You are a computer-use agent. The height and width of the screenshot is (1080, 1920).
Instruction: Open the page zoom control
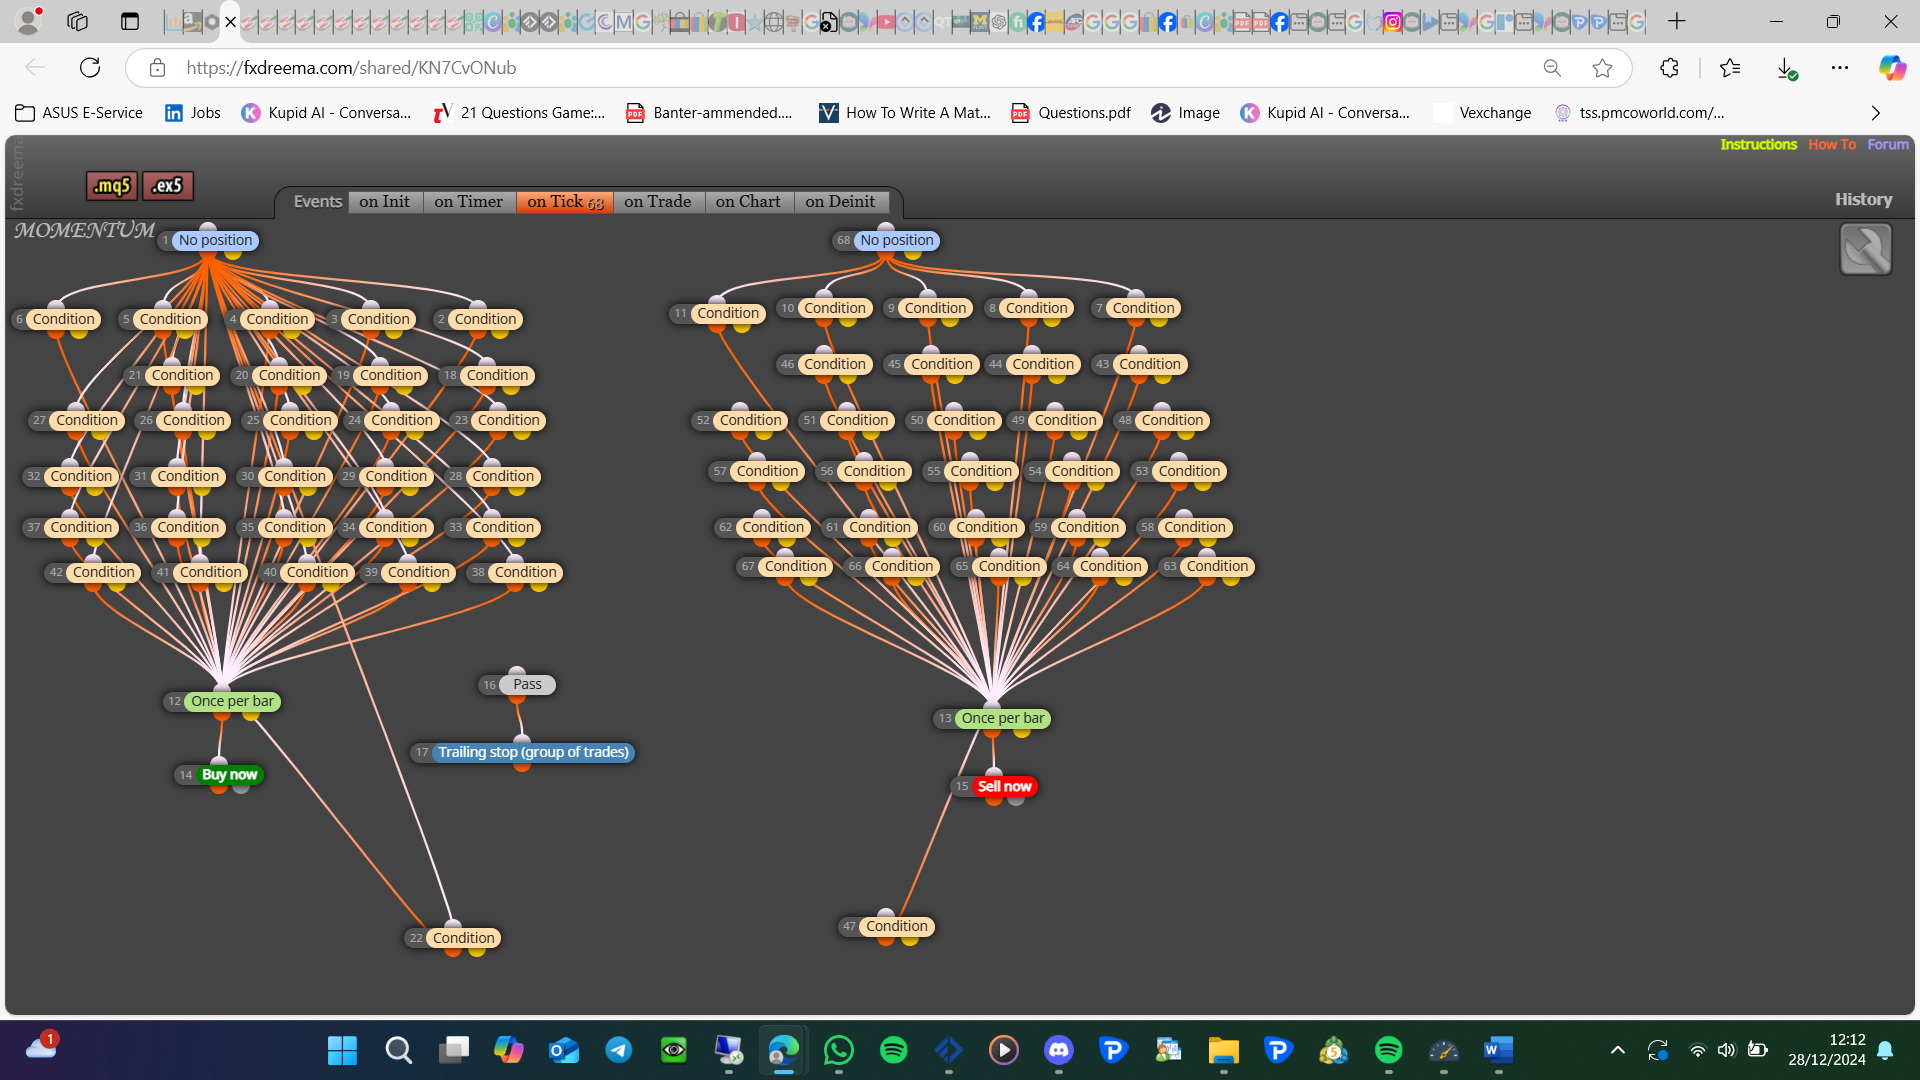click(x=1552, y=68)
